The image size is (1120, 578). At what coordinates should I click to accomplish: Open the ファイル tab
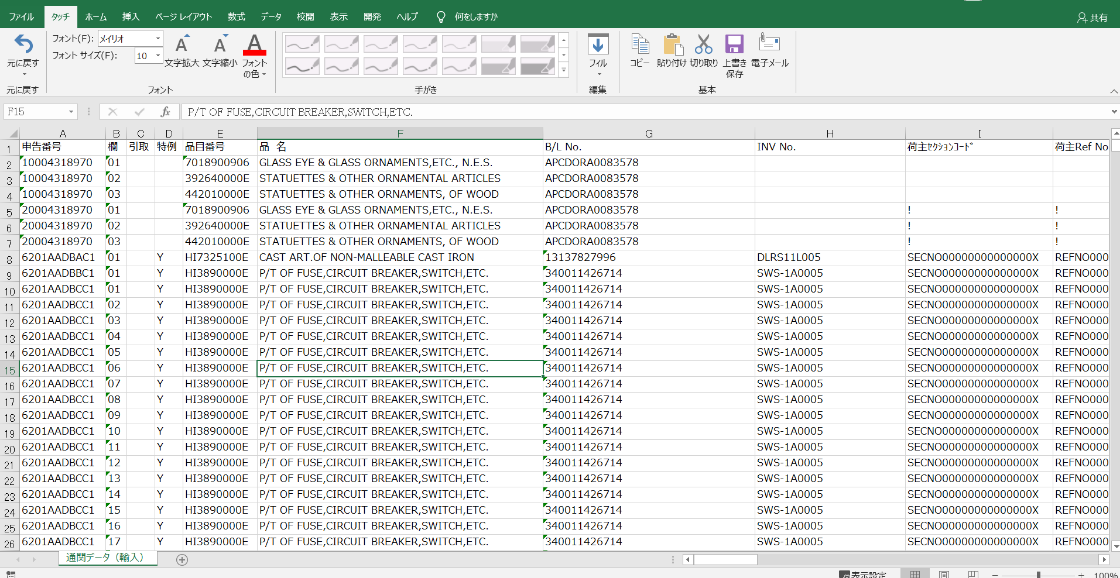tap(21, 16)
